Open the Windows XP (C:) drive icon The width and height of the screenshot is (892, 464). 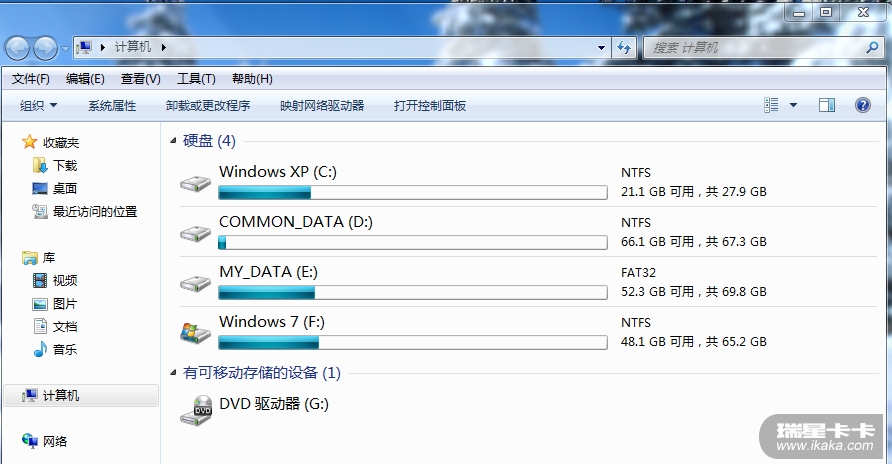coord(196,184)
